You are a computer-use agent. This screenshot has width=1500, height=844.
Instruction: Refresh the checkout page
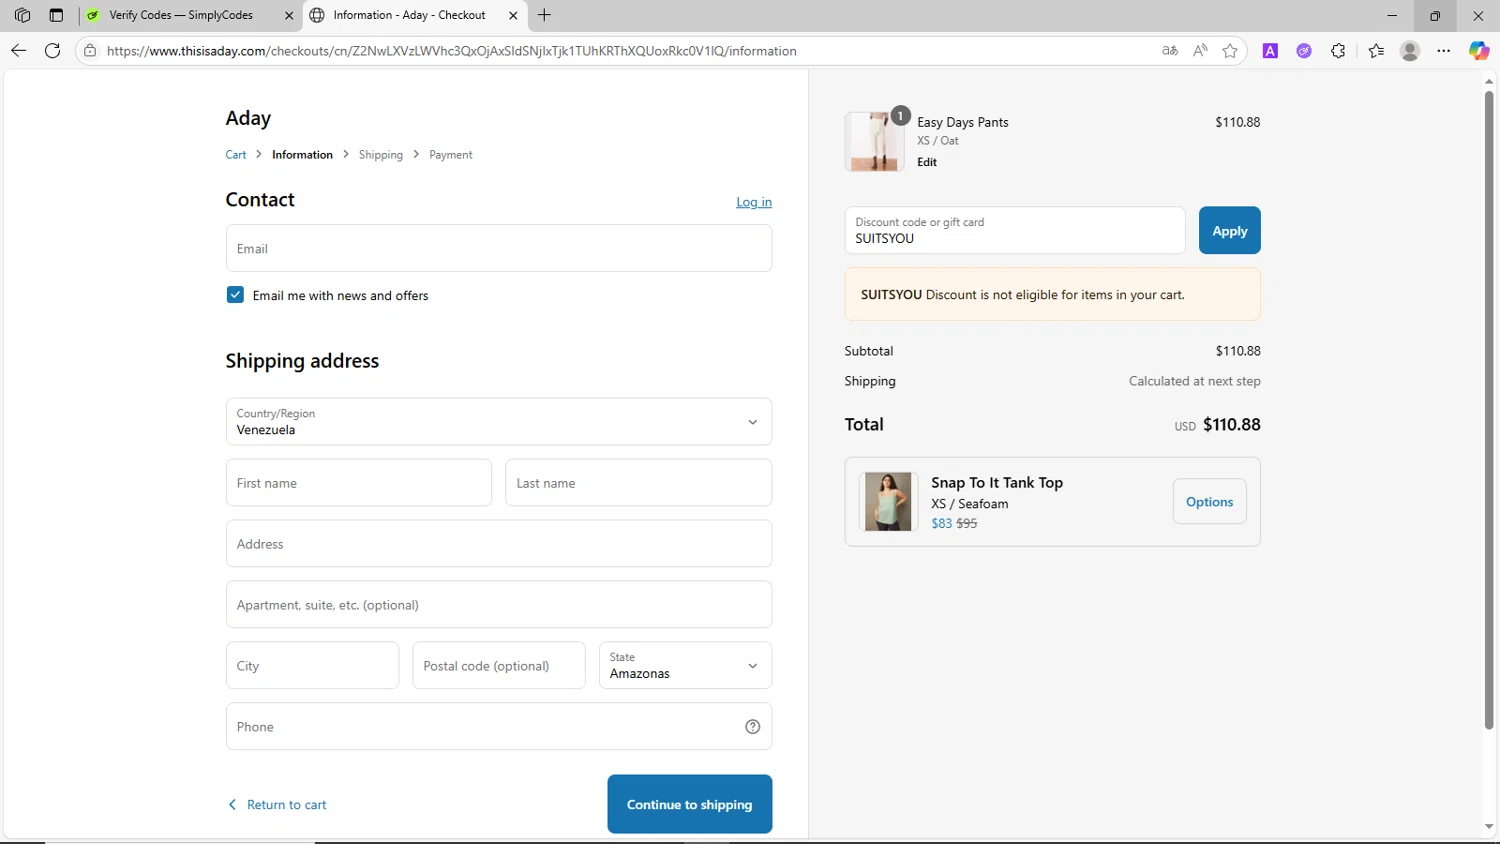pos(53,50)
